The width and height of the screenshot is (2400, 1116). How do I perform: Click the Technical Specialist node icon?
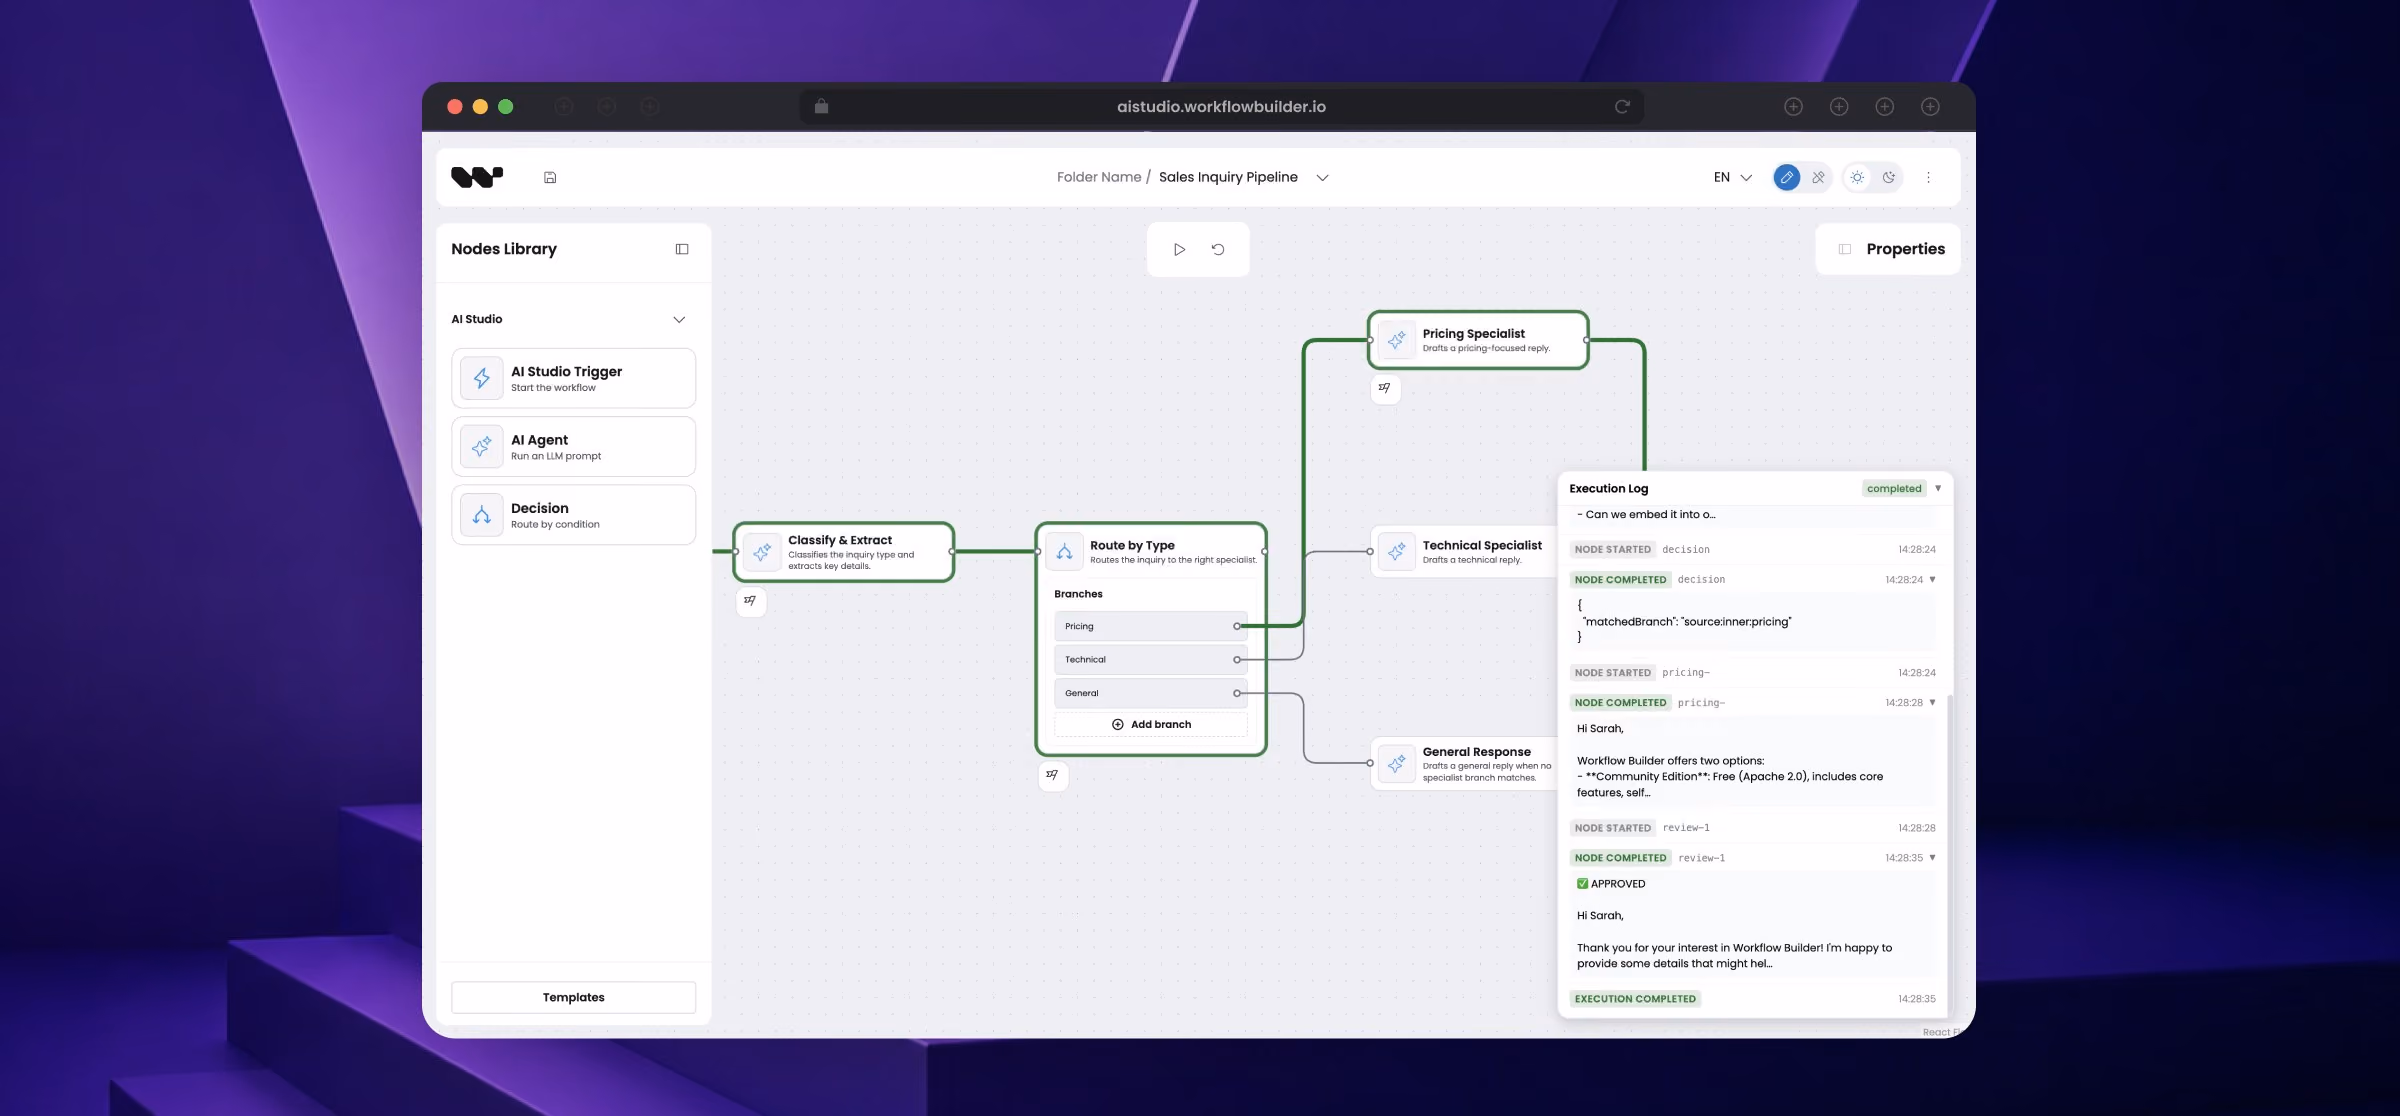pyautogui.click(x=1396, y=552)
